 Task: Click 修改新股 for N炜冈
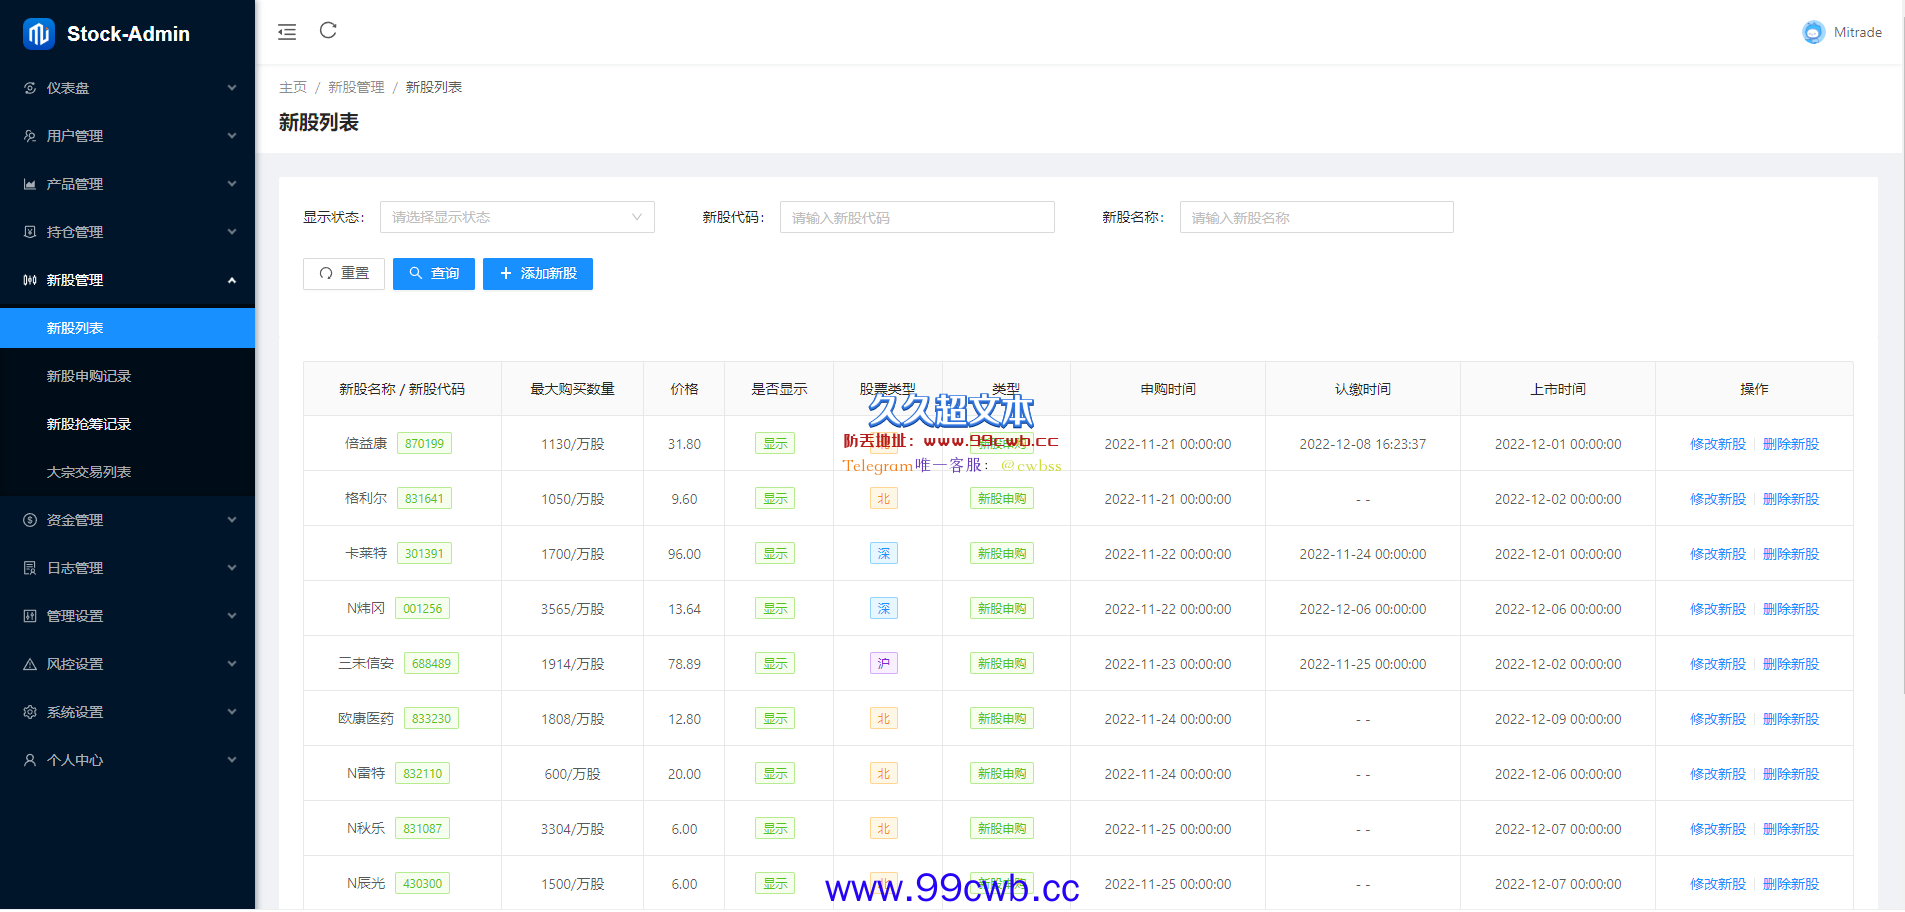[1718, 609]
